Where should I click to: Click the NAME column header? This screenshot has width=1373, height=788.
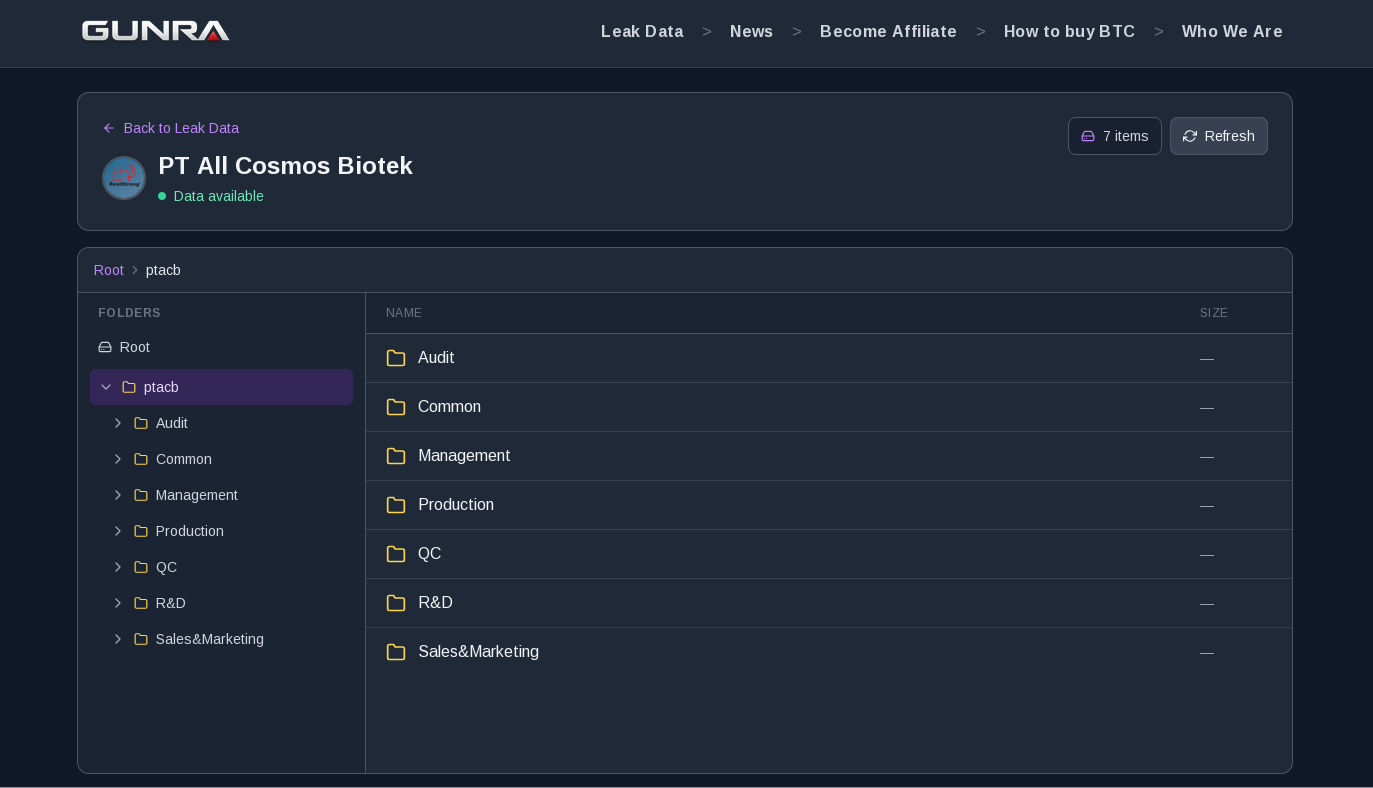click(404, 313)
